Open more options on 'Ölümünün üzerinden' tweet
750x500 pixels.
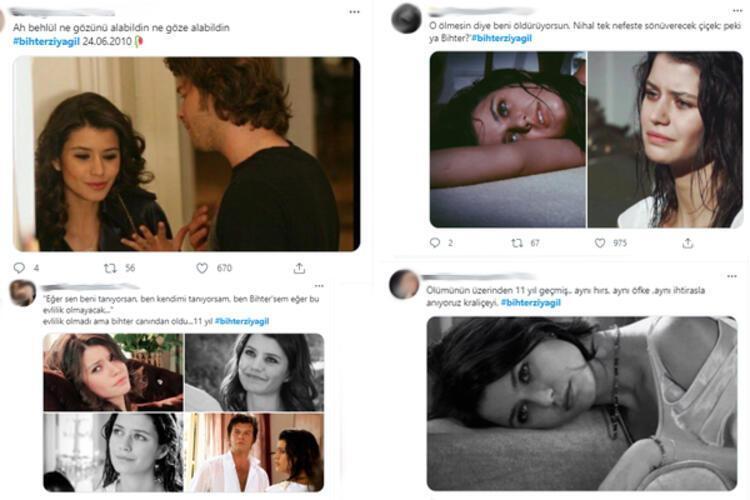[x=728, y=275]
